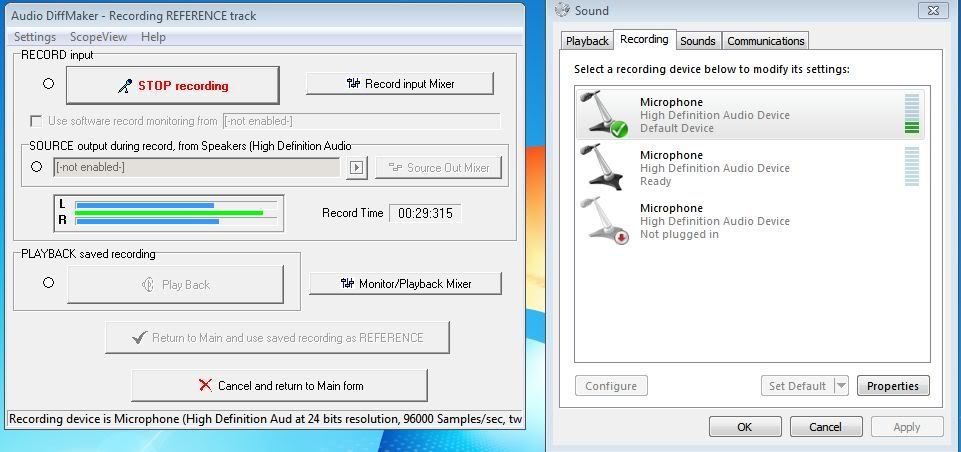The image size is (961, 452).
Task: Click the disabled Source Out Mixer button
Action: (x=438, y=167)
